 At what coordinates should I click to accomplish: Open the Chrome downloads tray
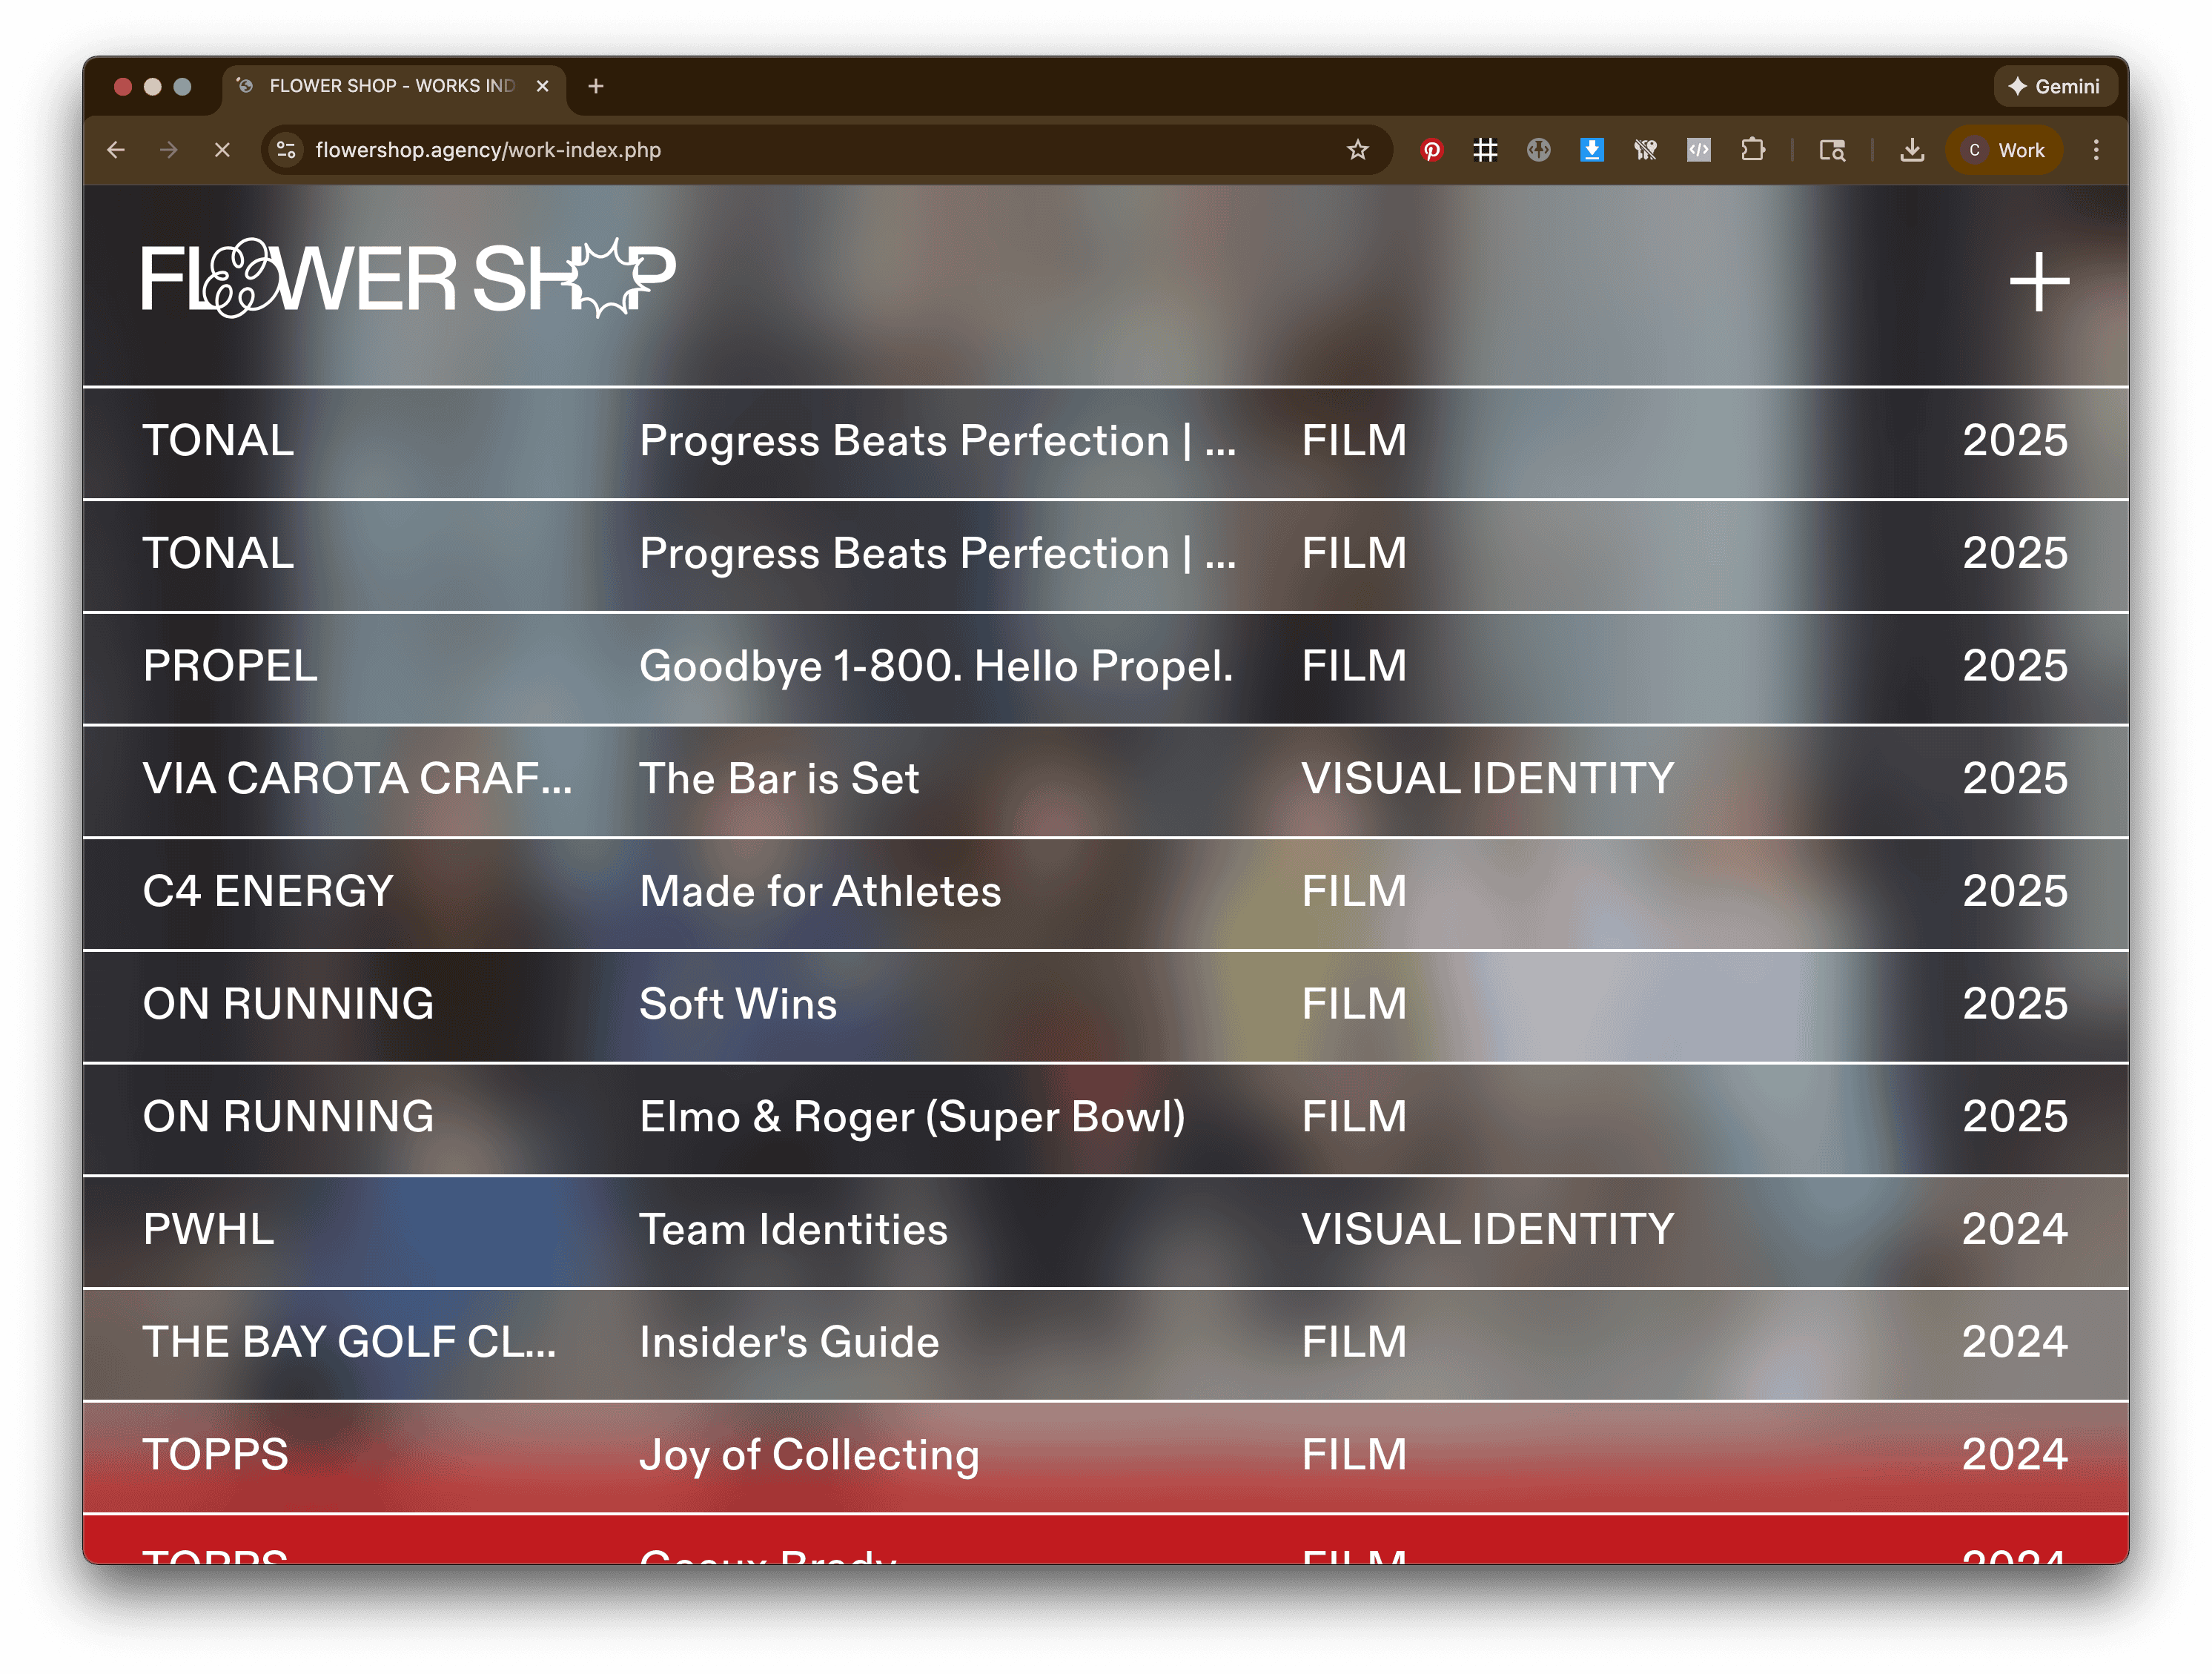click(x=1911, y=150)
